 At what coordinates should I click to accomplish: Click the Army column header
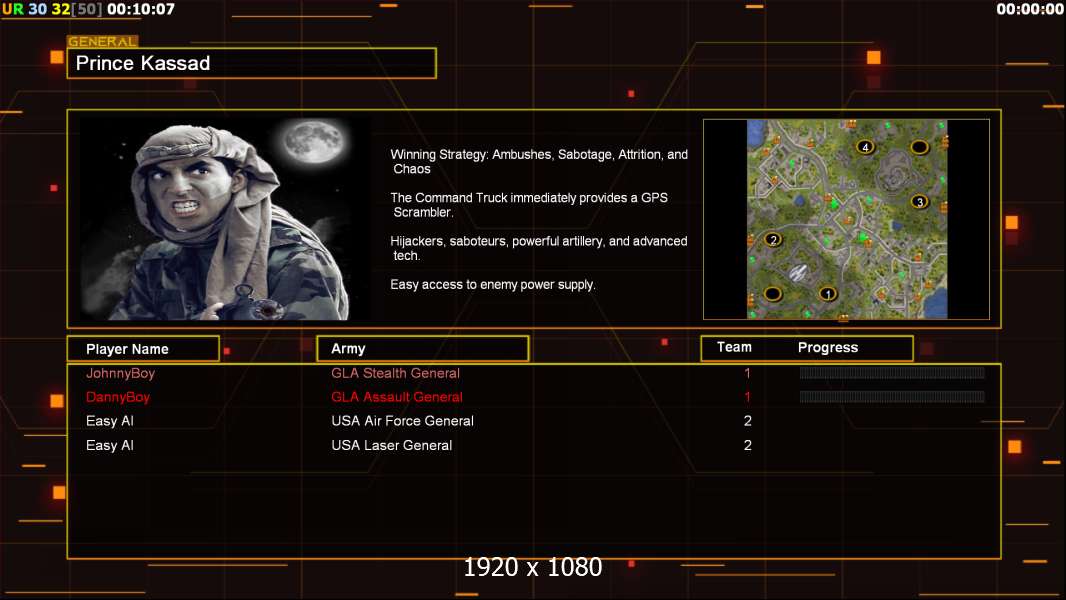423,349
